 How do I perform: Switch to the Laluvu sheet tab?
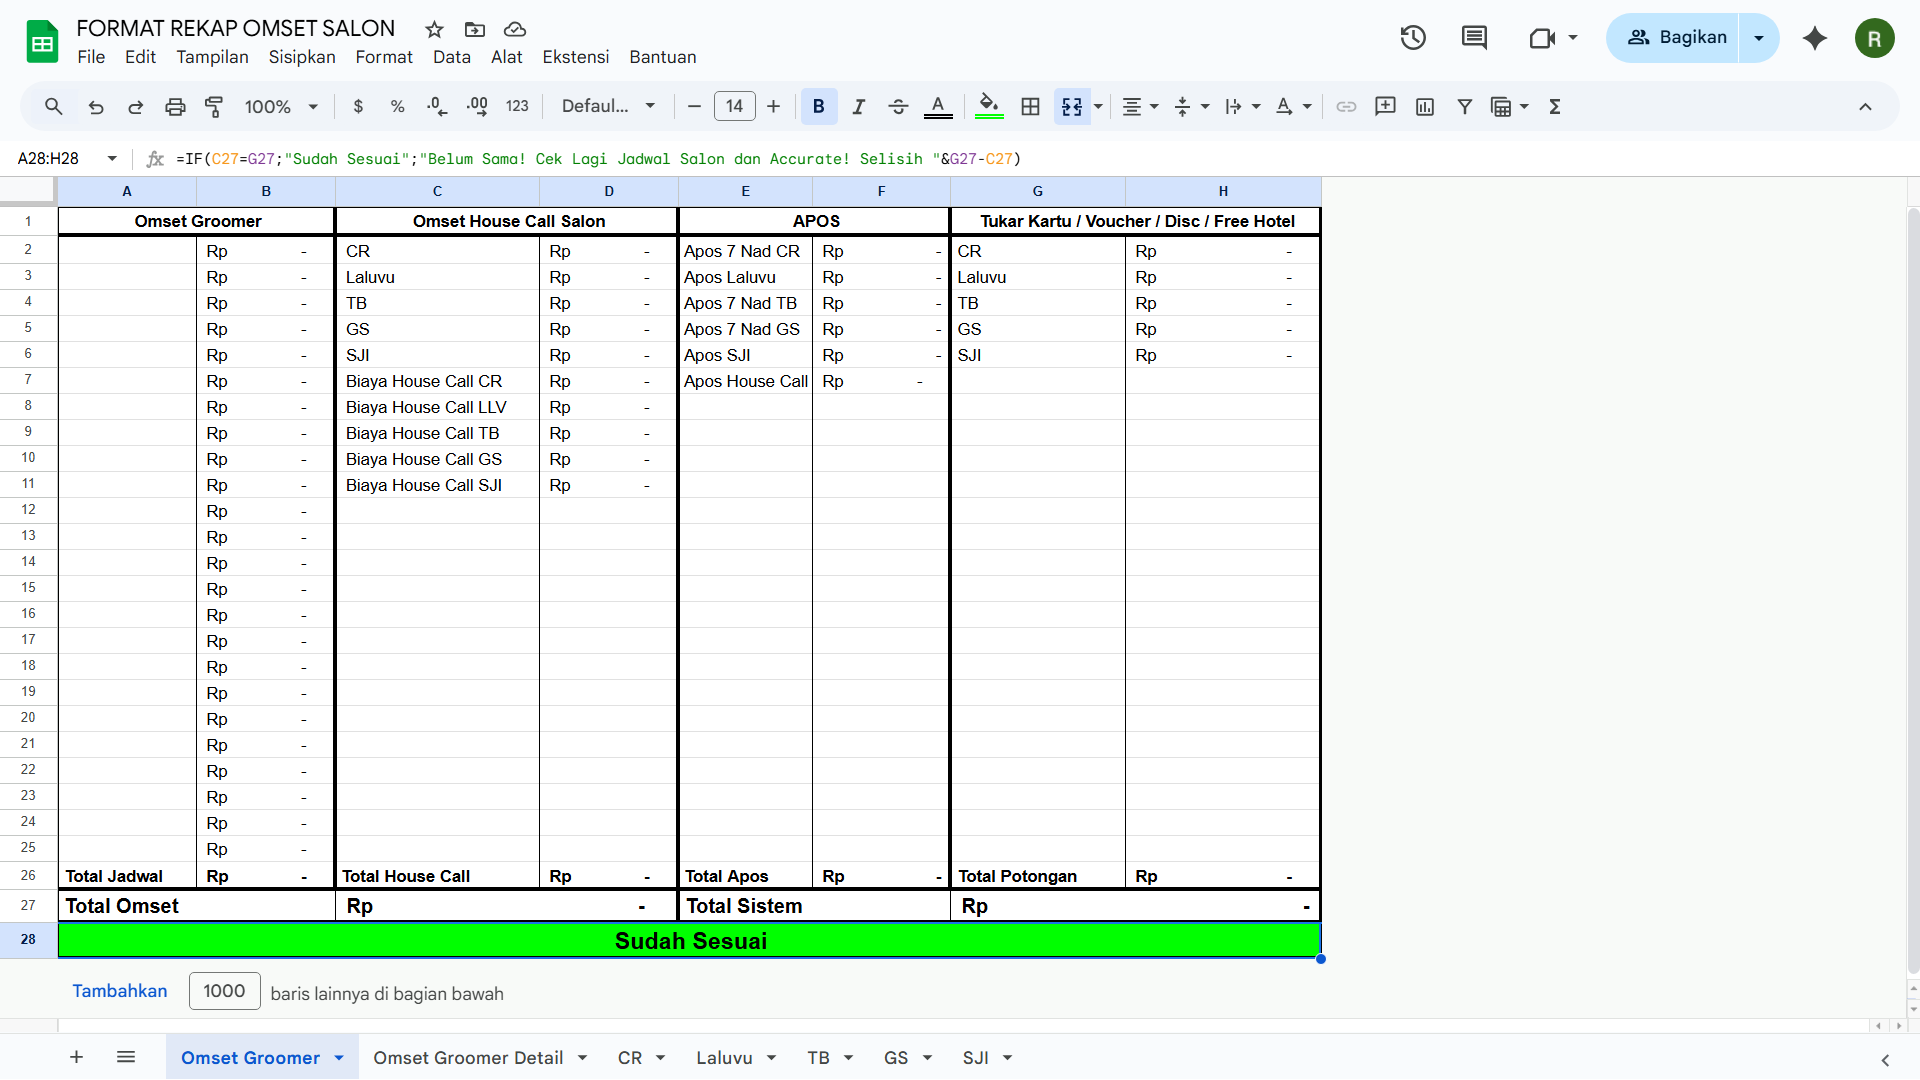[x=724, y=1058]
